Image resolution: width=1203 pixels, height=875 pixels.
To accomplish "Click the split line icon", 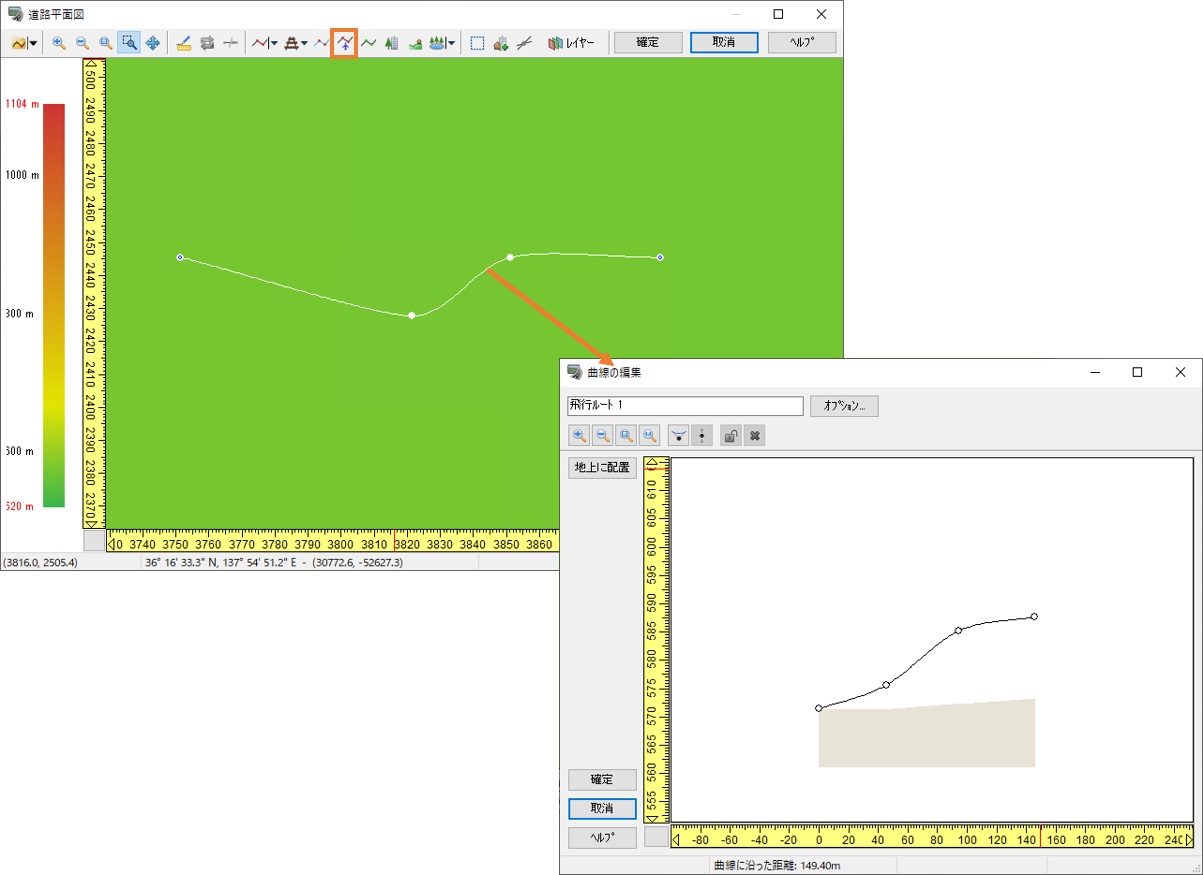I will click(x=231, y=43).
